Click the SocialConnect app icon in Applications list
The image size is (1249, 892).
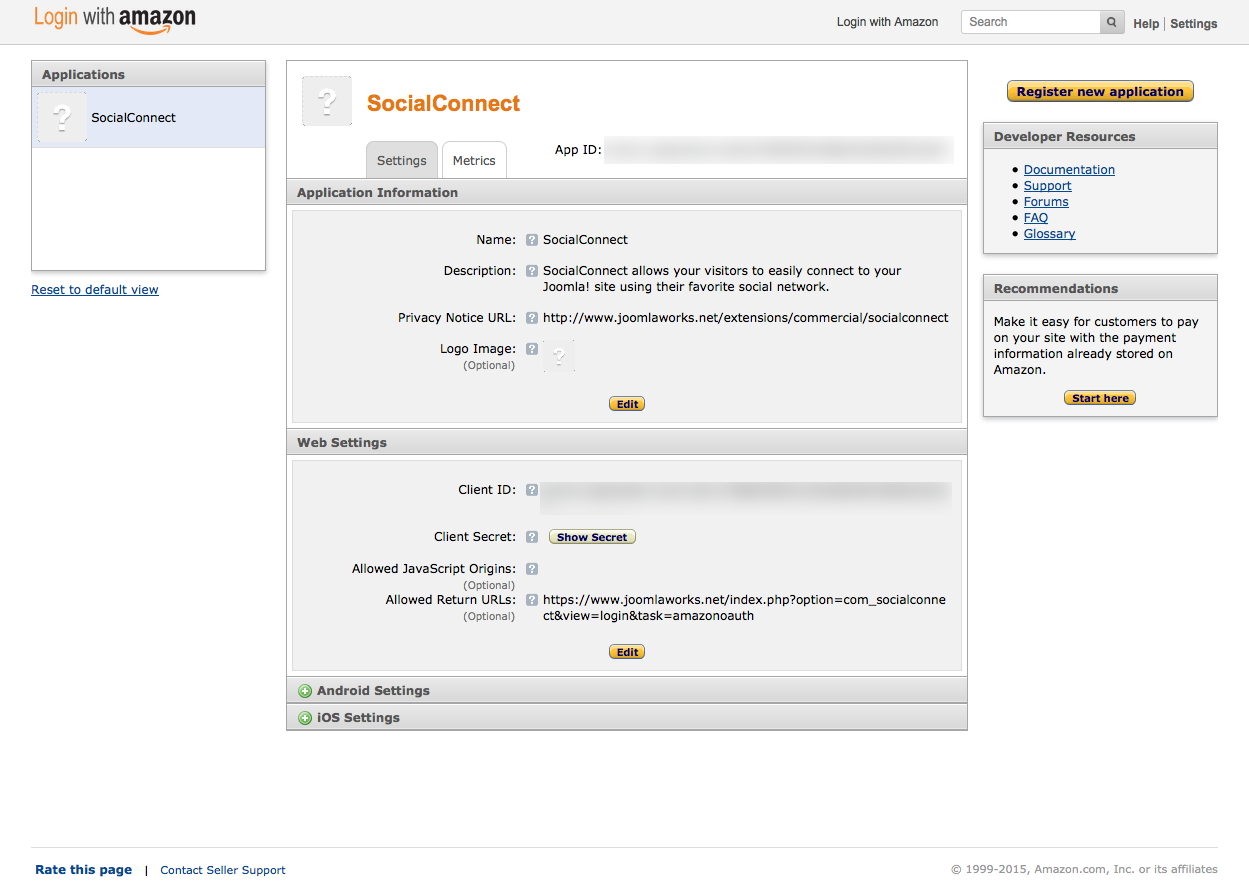point(62,117)
